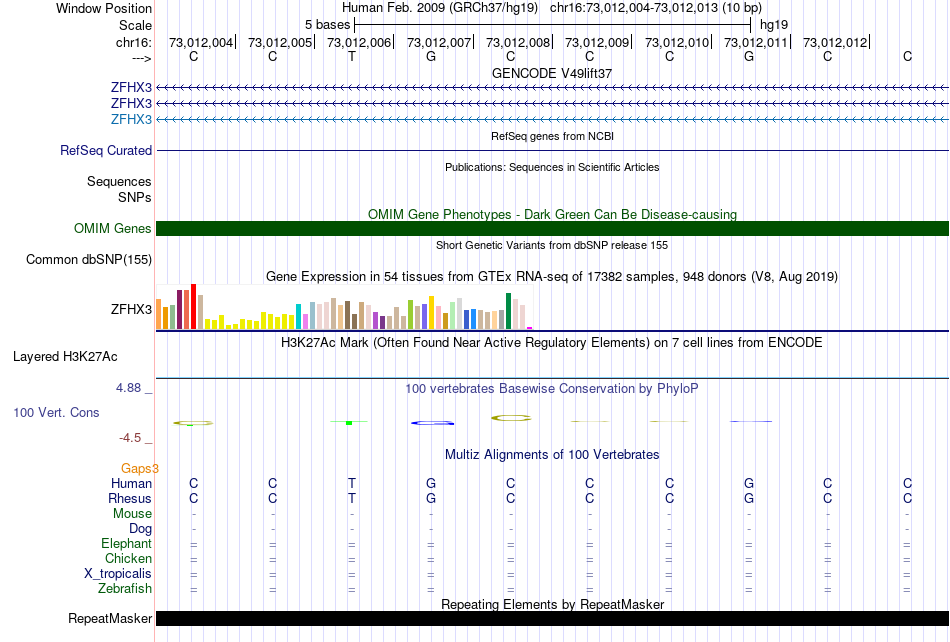Viewport: 950px width, 642px height.
Task: Click the 100 Vert. Cons label
Action: tap(56, 412)
